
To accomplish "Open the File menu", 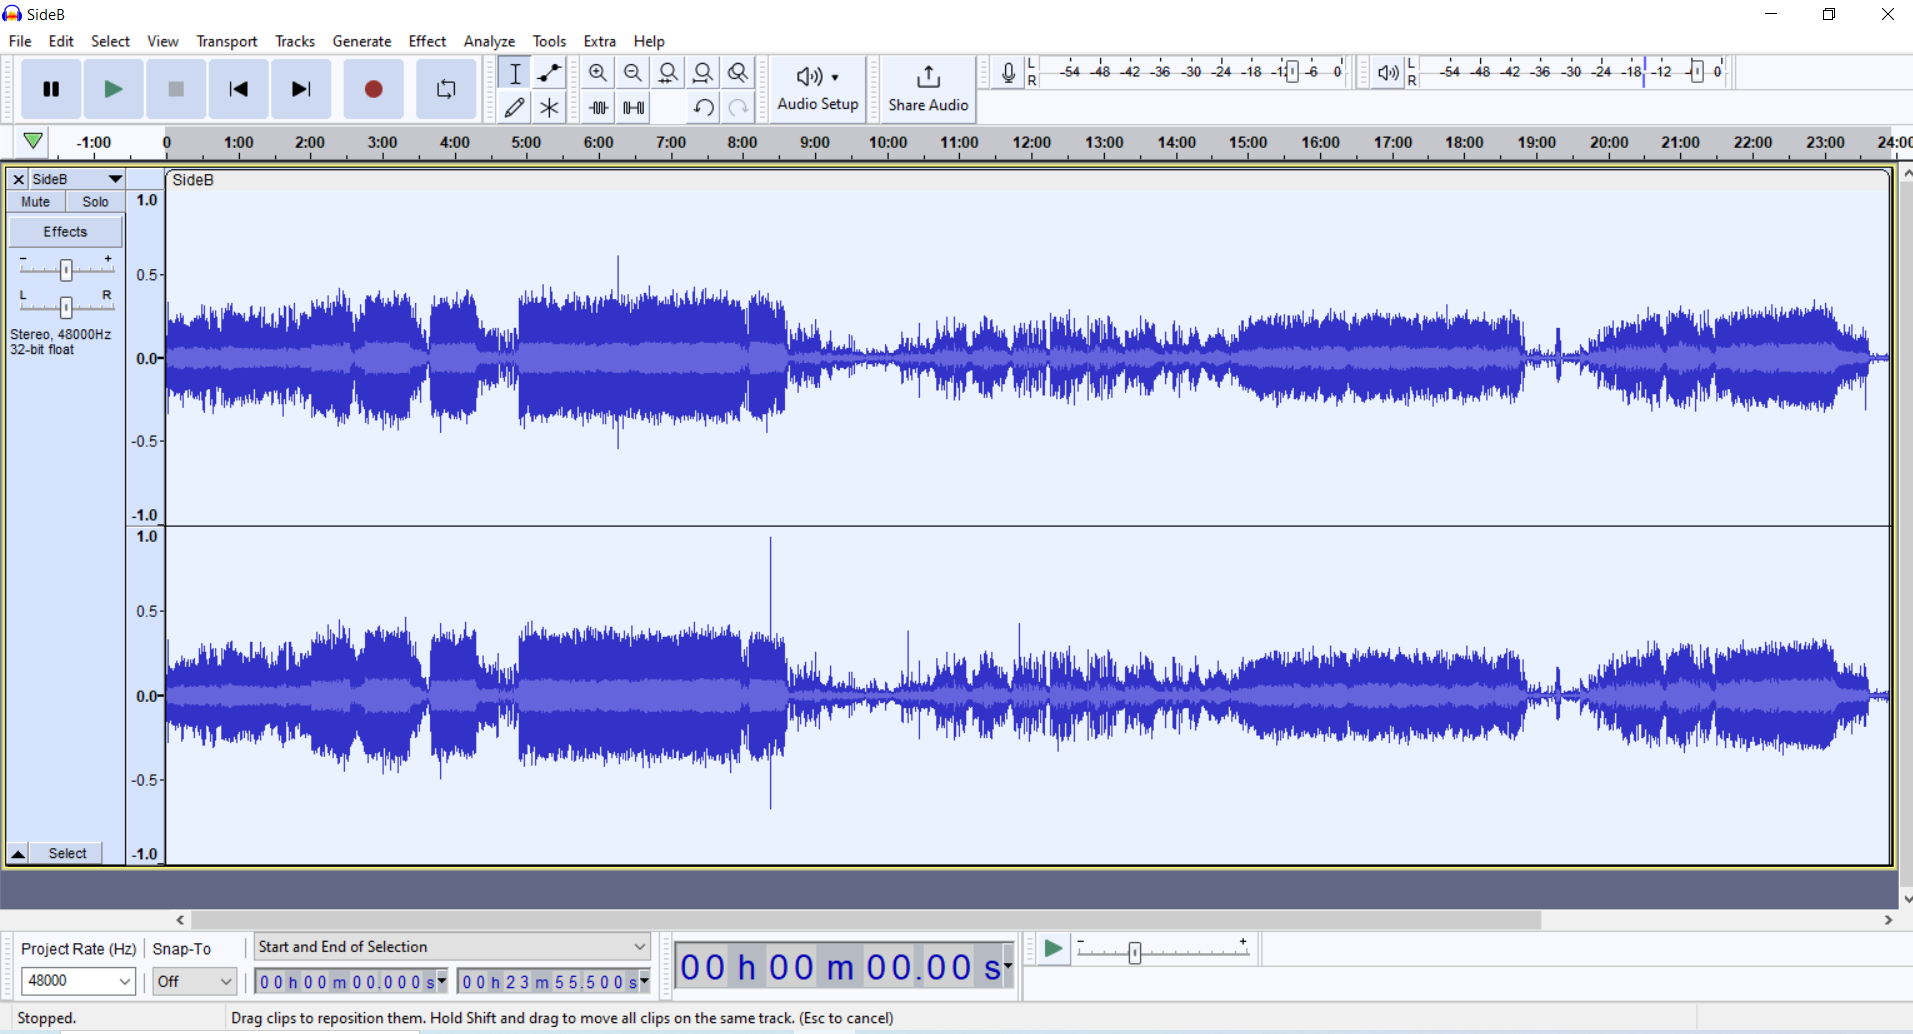I will (x=20, y=41).
